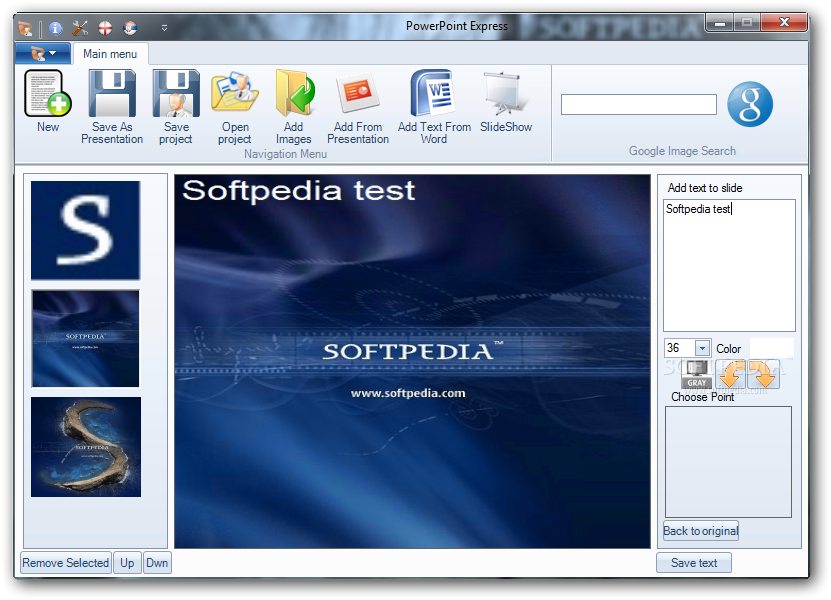
Task: Switch to the Main menu tab
Action: click(x=110, y=54)
